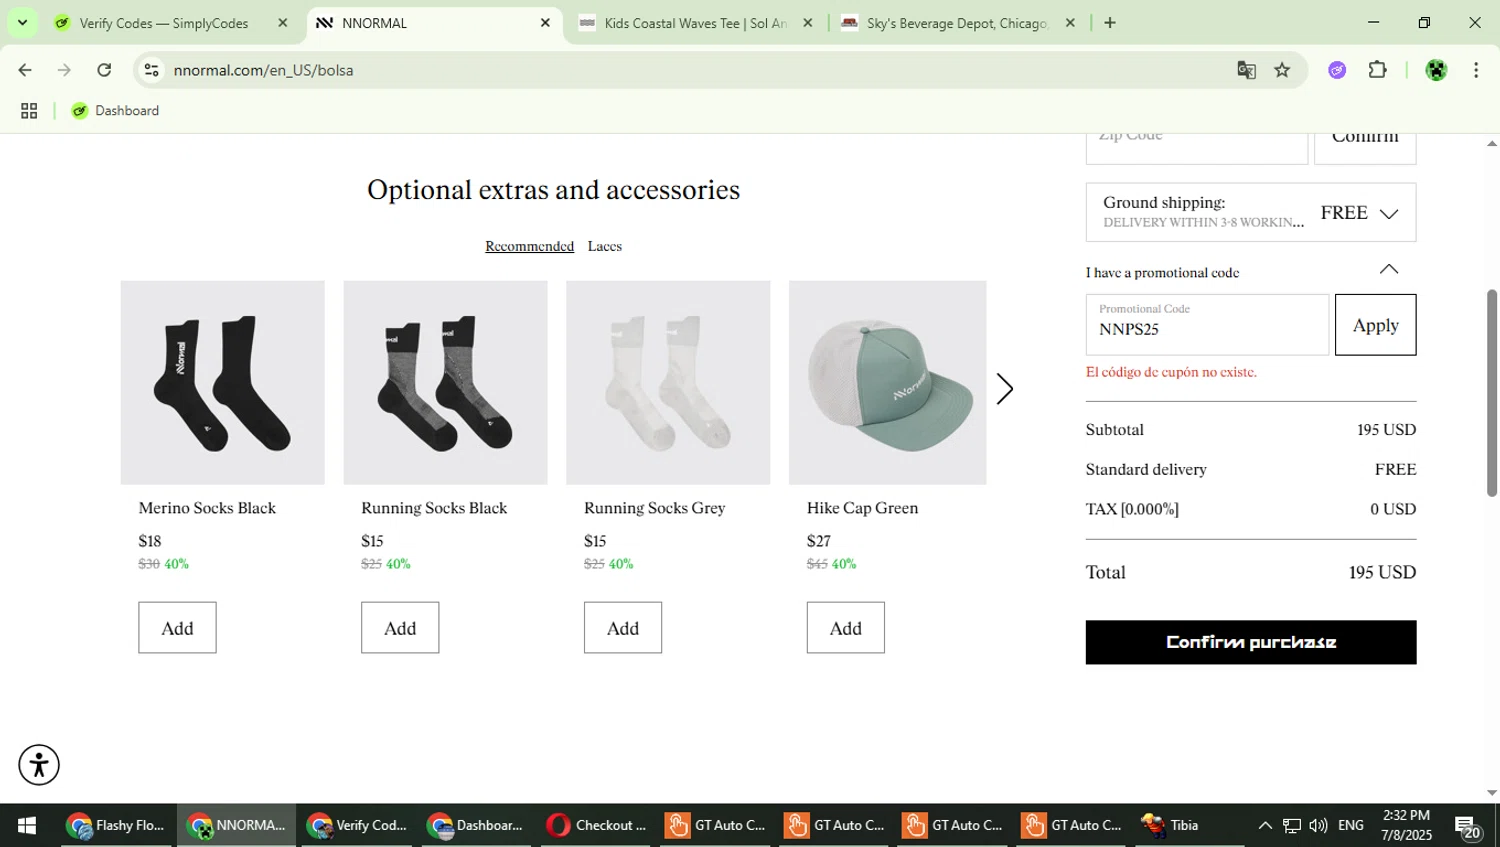1500x847 pixels.
Task: Click the Total 195 USD amount
Action: [x=1382, y=572]
